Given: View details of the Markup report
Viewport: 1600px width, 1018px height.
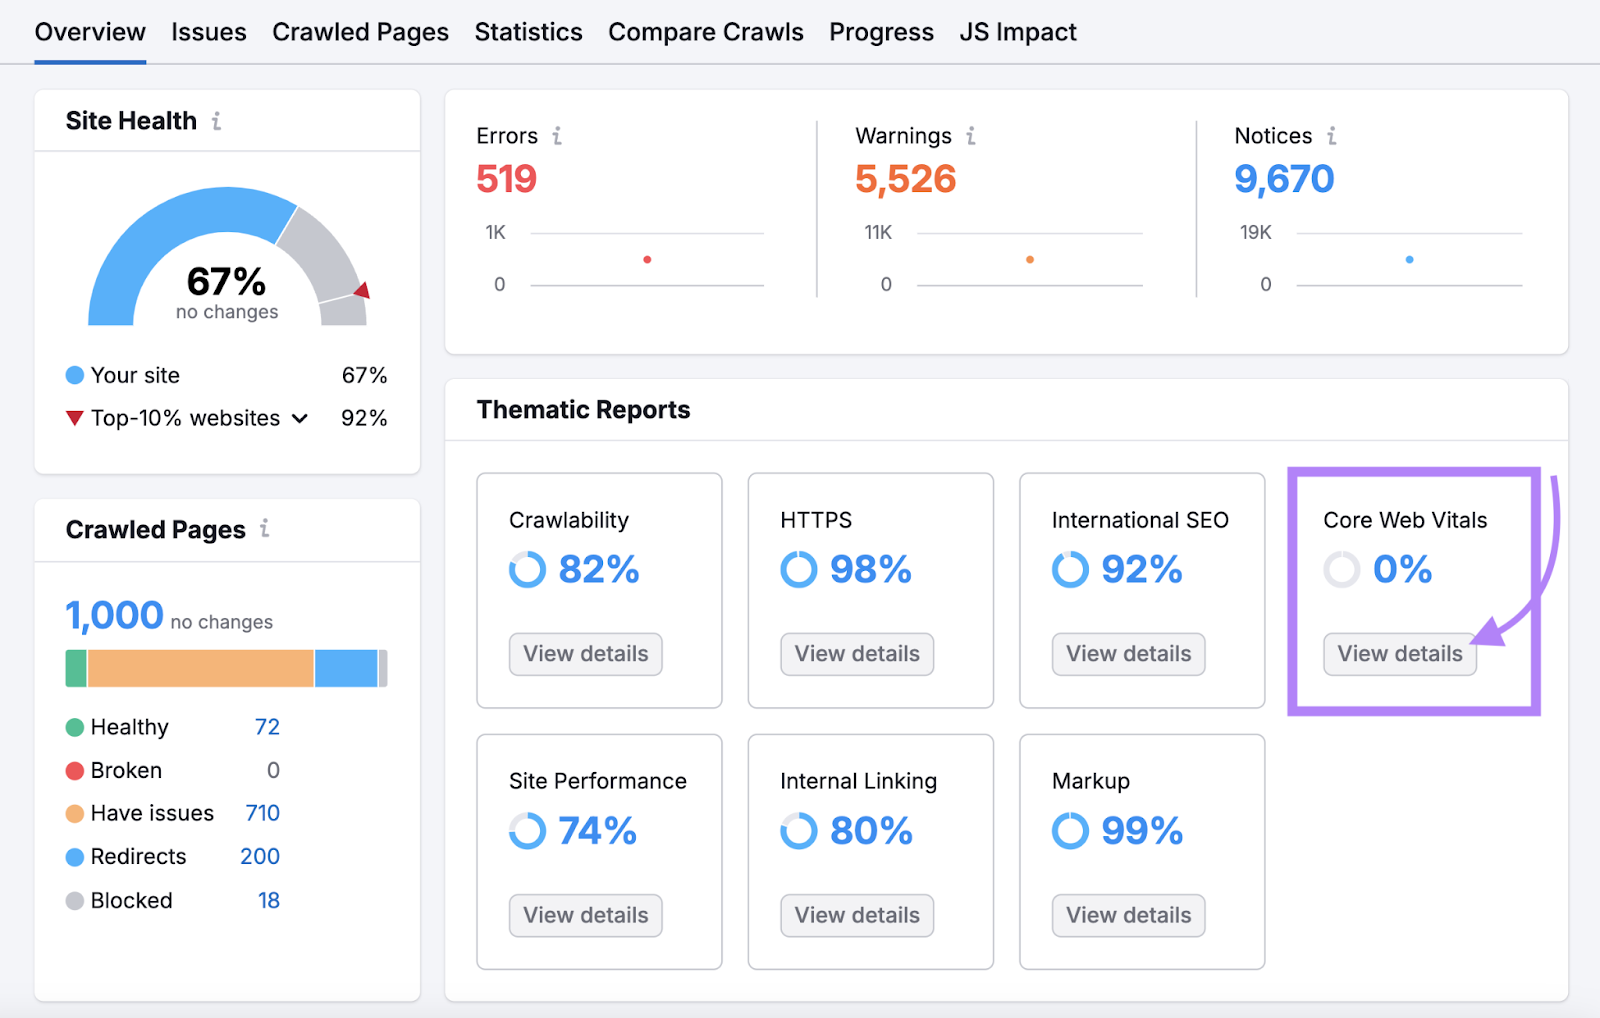Looking at the screenshot, I should [1127, 915].
